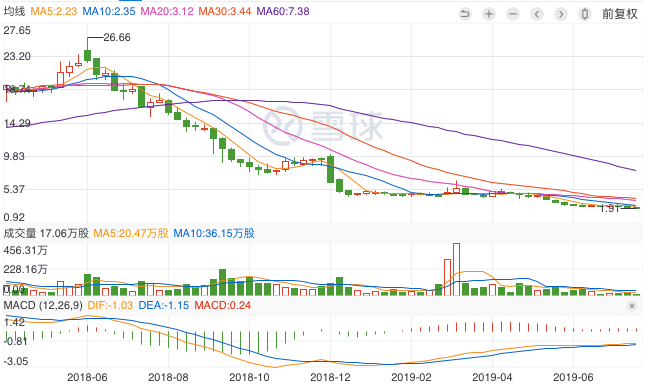Toggle the MA20 moving average label

coord(167,11)
